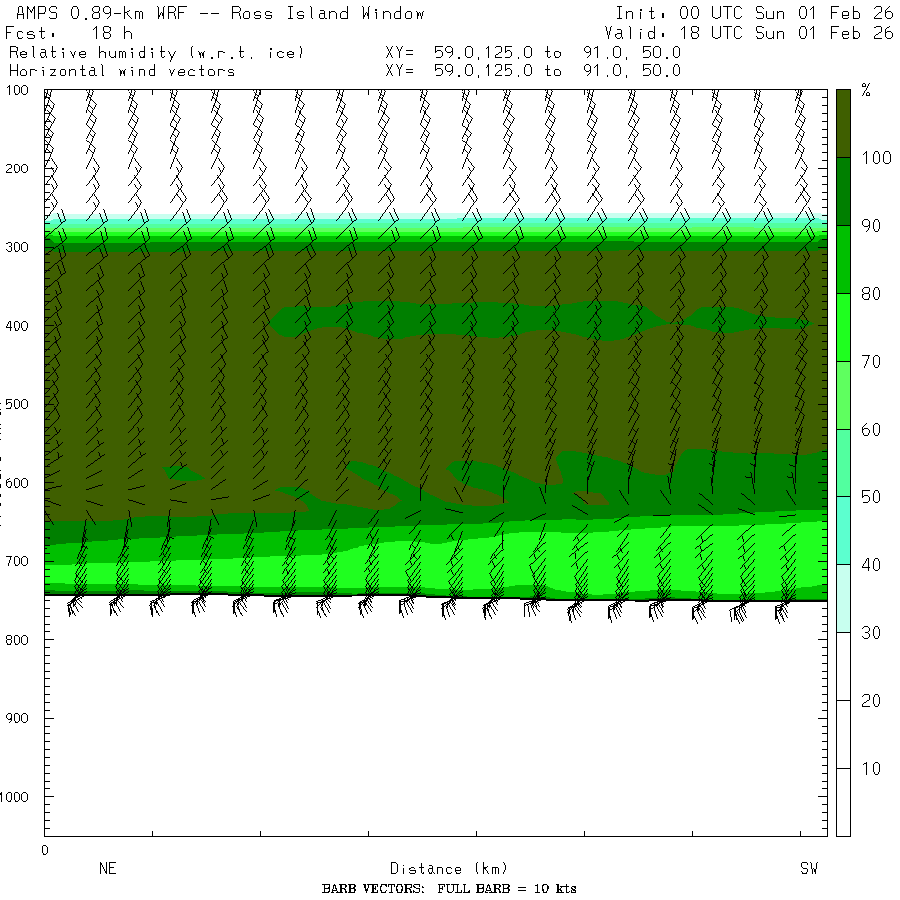Click the colorbar value 60 label
The height and width of the screenshot is (900, 900).
coord(871,429)
